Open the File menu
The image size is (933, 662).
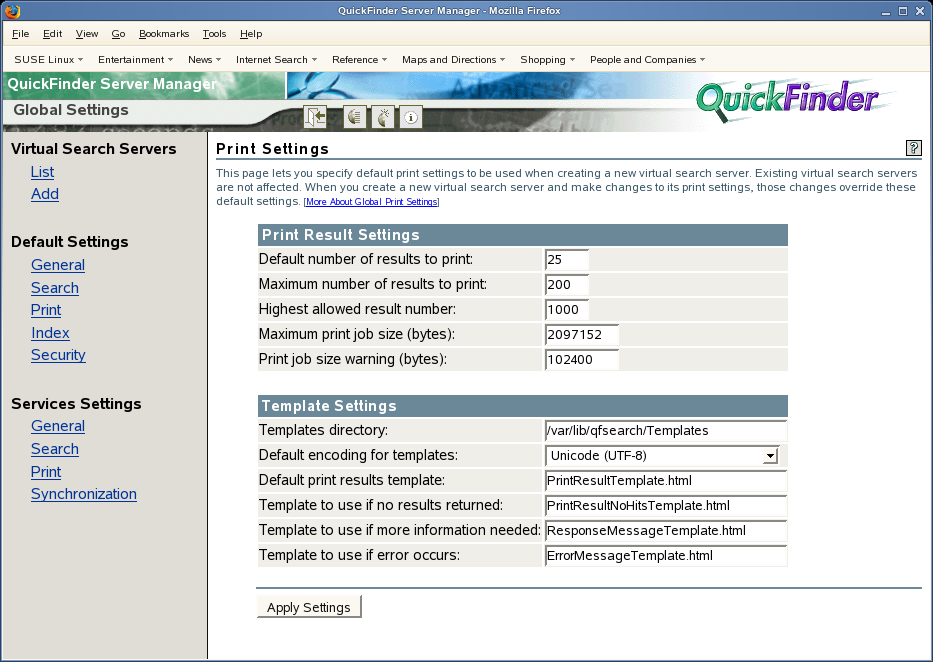pyautogui.click(x=21, y=34)
